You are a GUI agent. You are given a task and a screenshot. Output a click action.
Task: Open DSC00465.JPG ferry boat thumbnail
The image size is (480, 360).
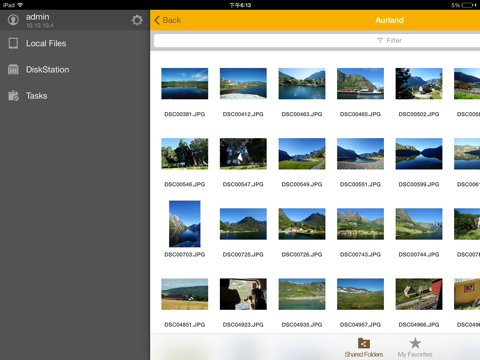click(360, 84)
